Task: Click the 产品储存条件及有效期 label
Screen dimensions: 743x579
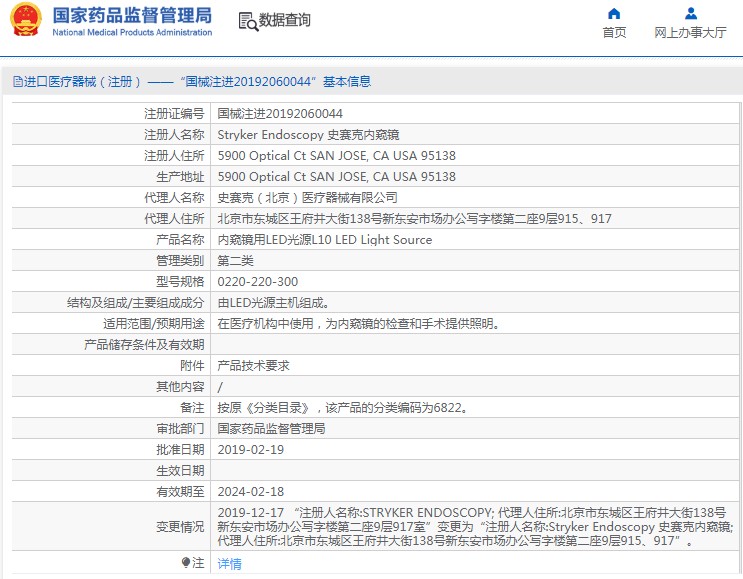Action: [144, 344]
